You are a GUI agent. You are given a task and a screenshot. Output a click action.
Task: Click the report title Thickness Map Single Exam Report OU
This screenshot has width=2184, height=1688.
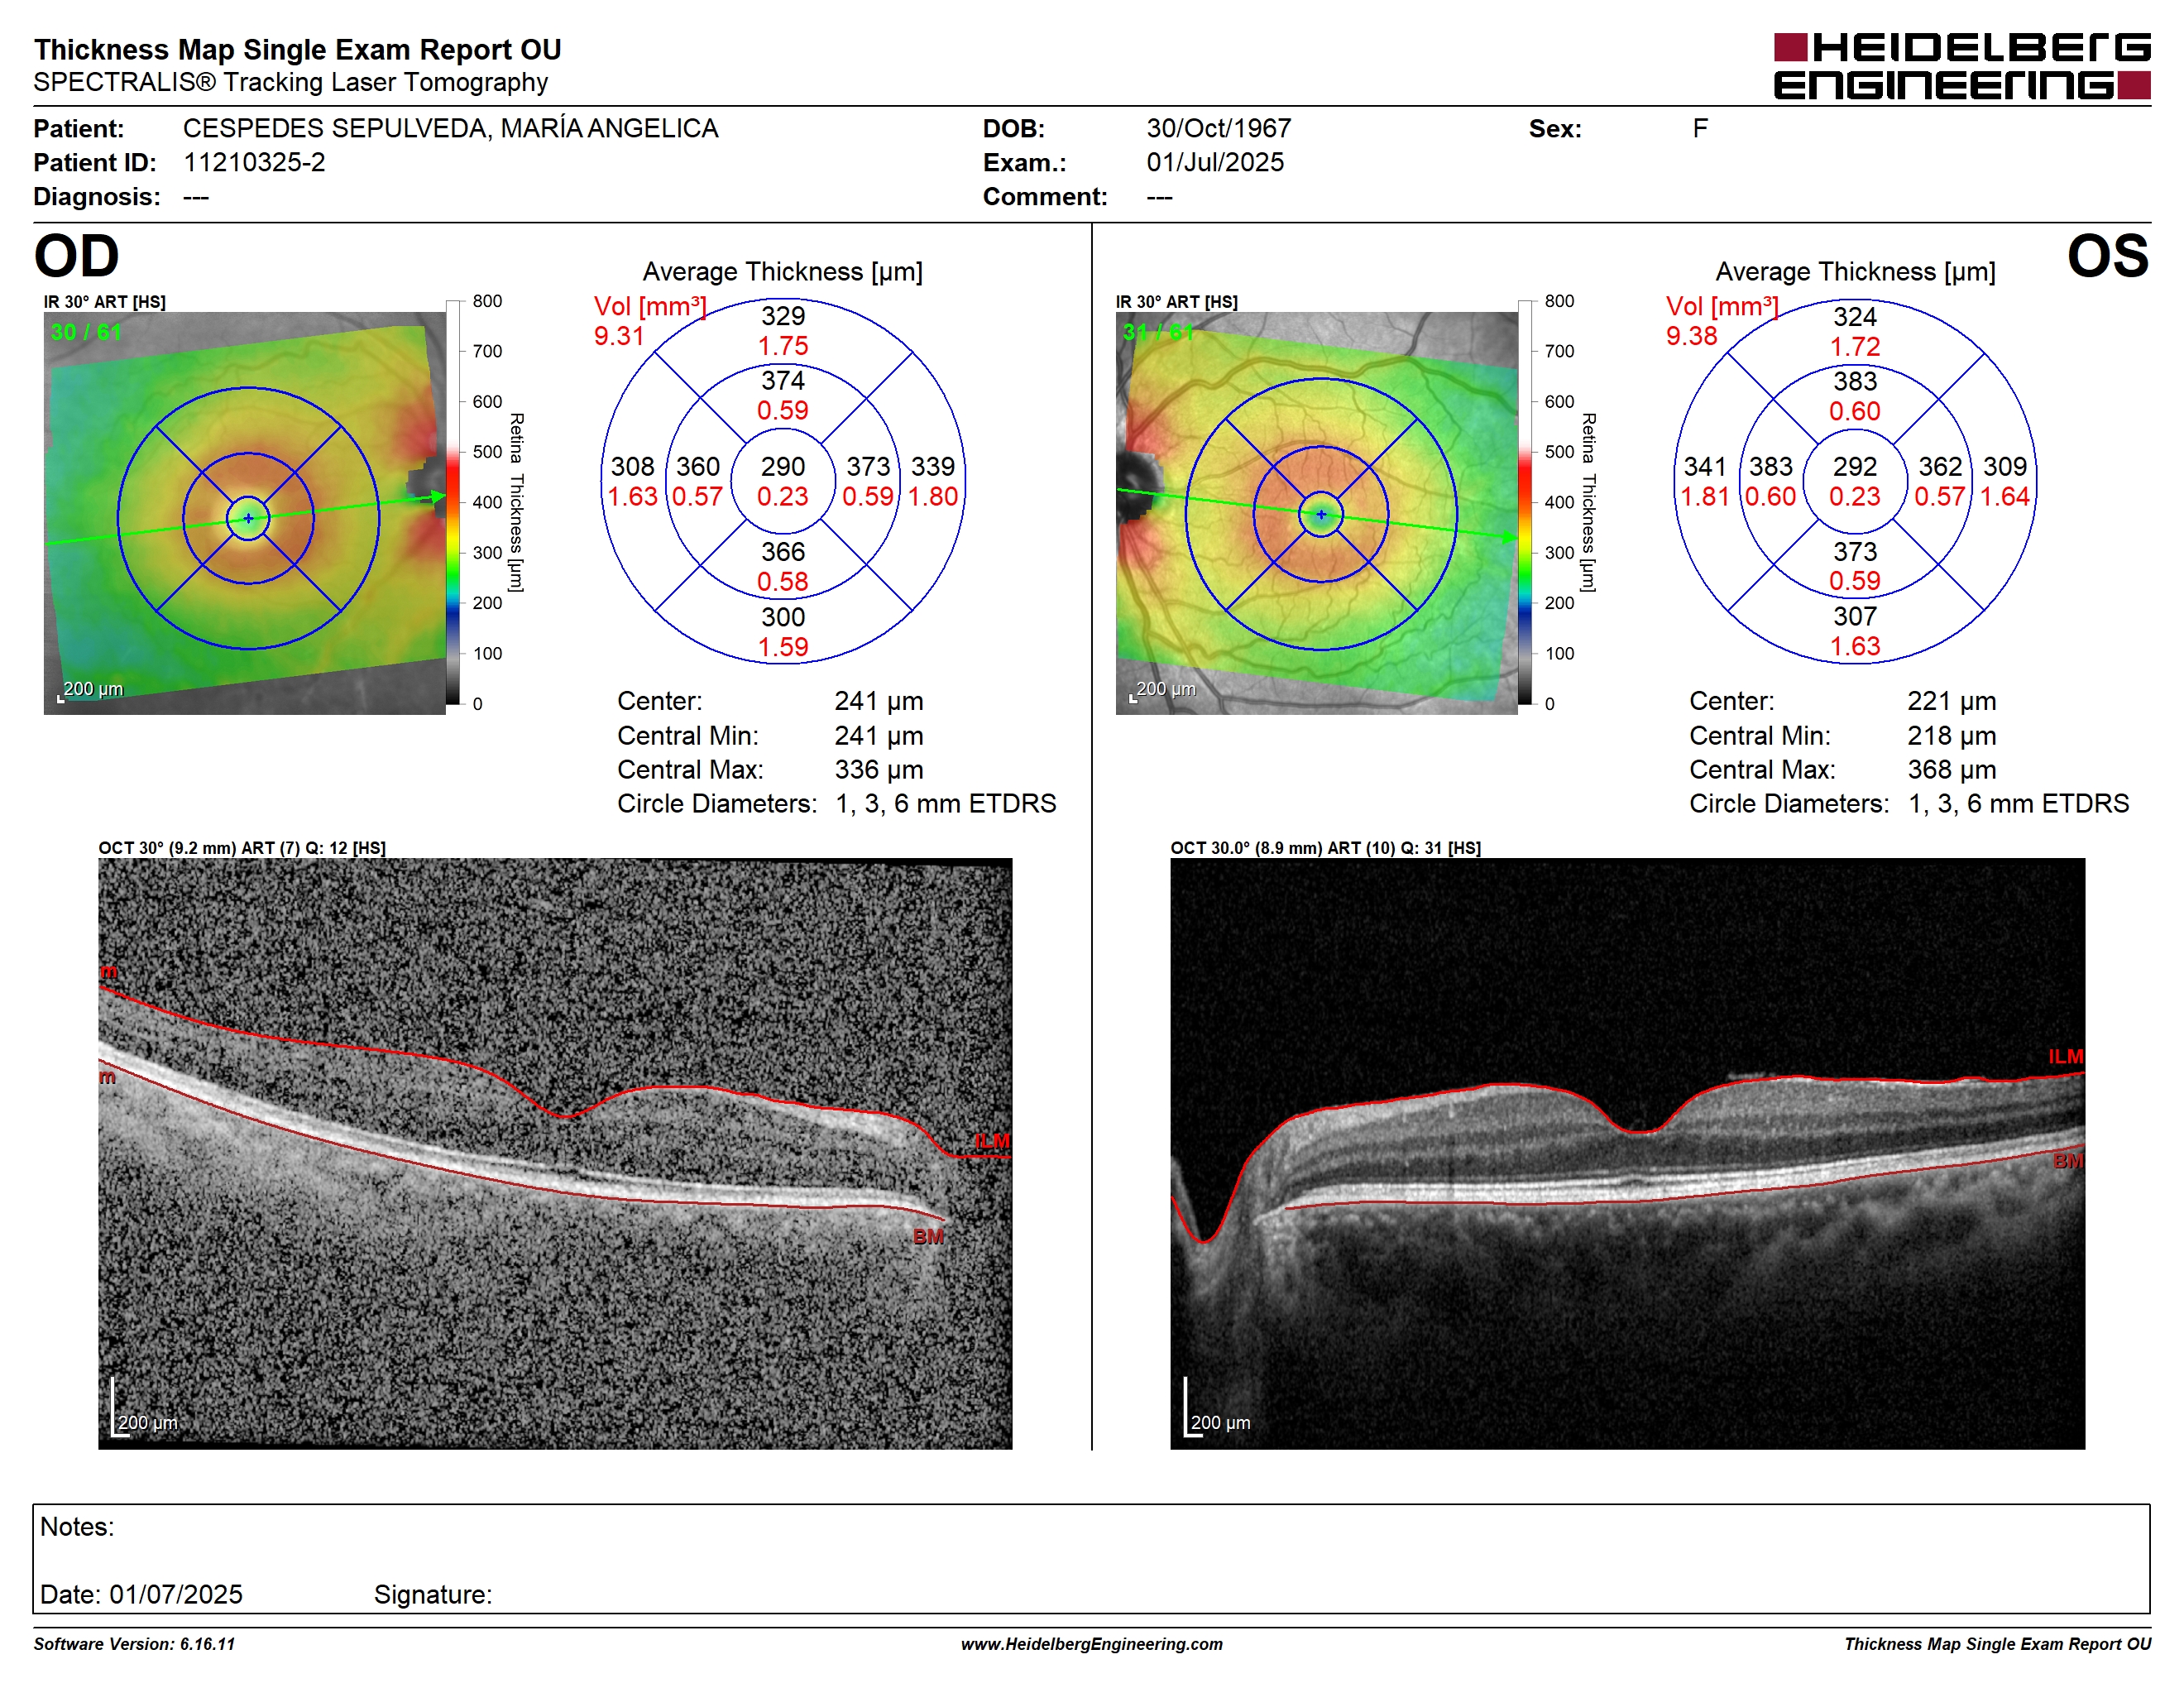(298, 50)
